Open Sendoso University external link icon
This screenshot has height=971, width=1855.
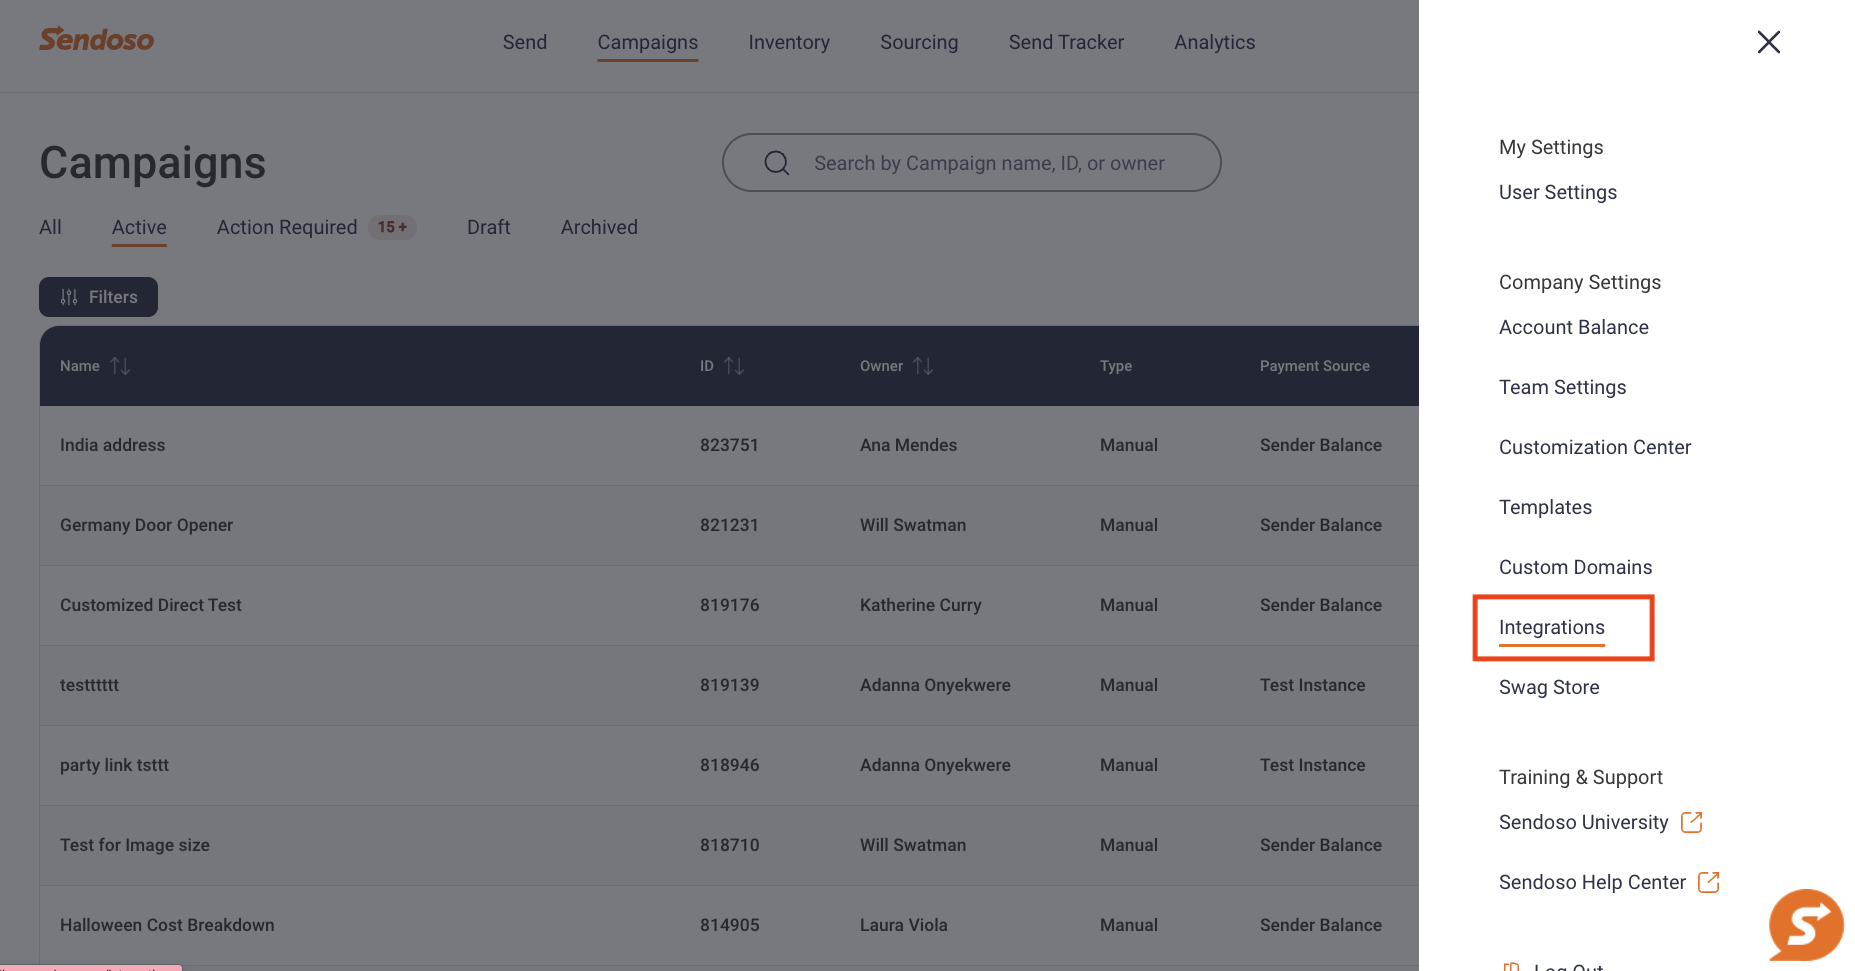click(1691, 822)
